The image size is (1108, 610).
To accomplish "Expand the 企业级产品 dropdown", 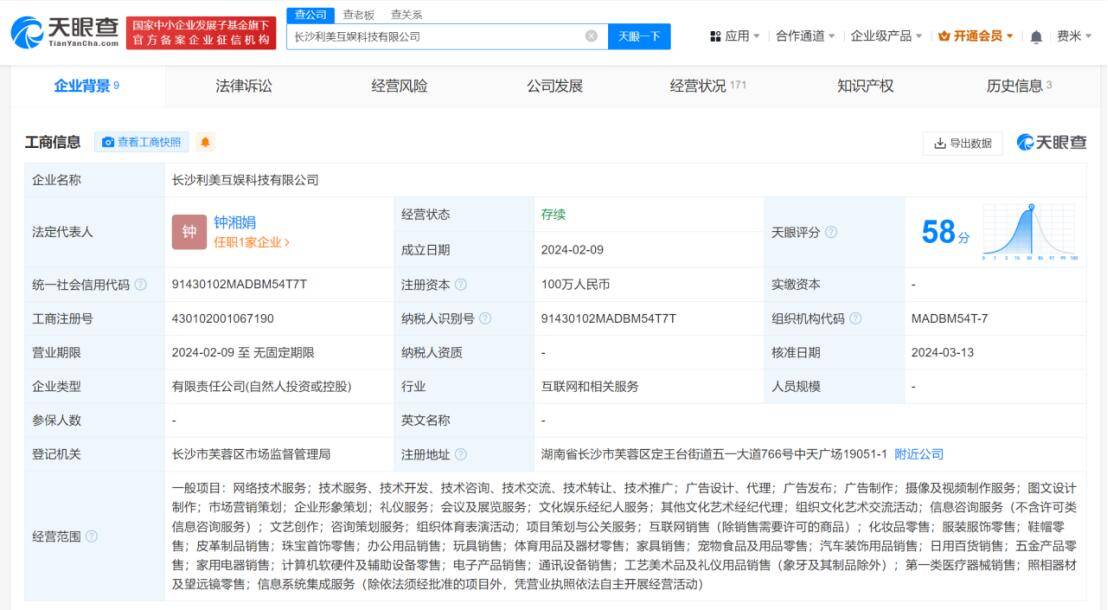I will (x=886, y=34).
